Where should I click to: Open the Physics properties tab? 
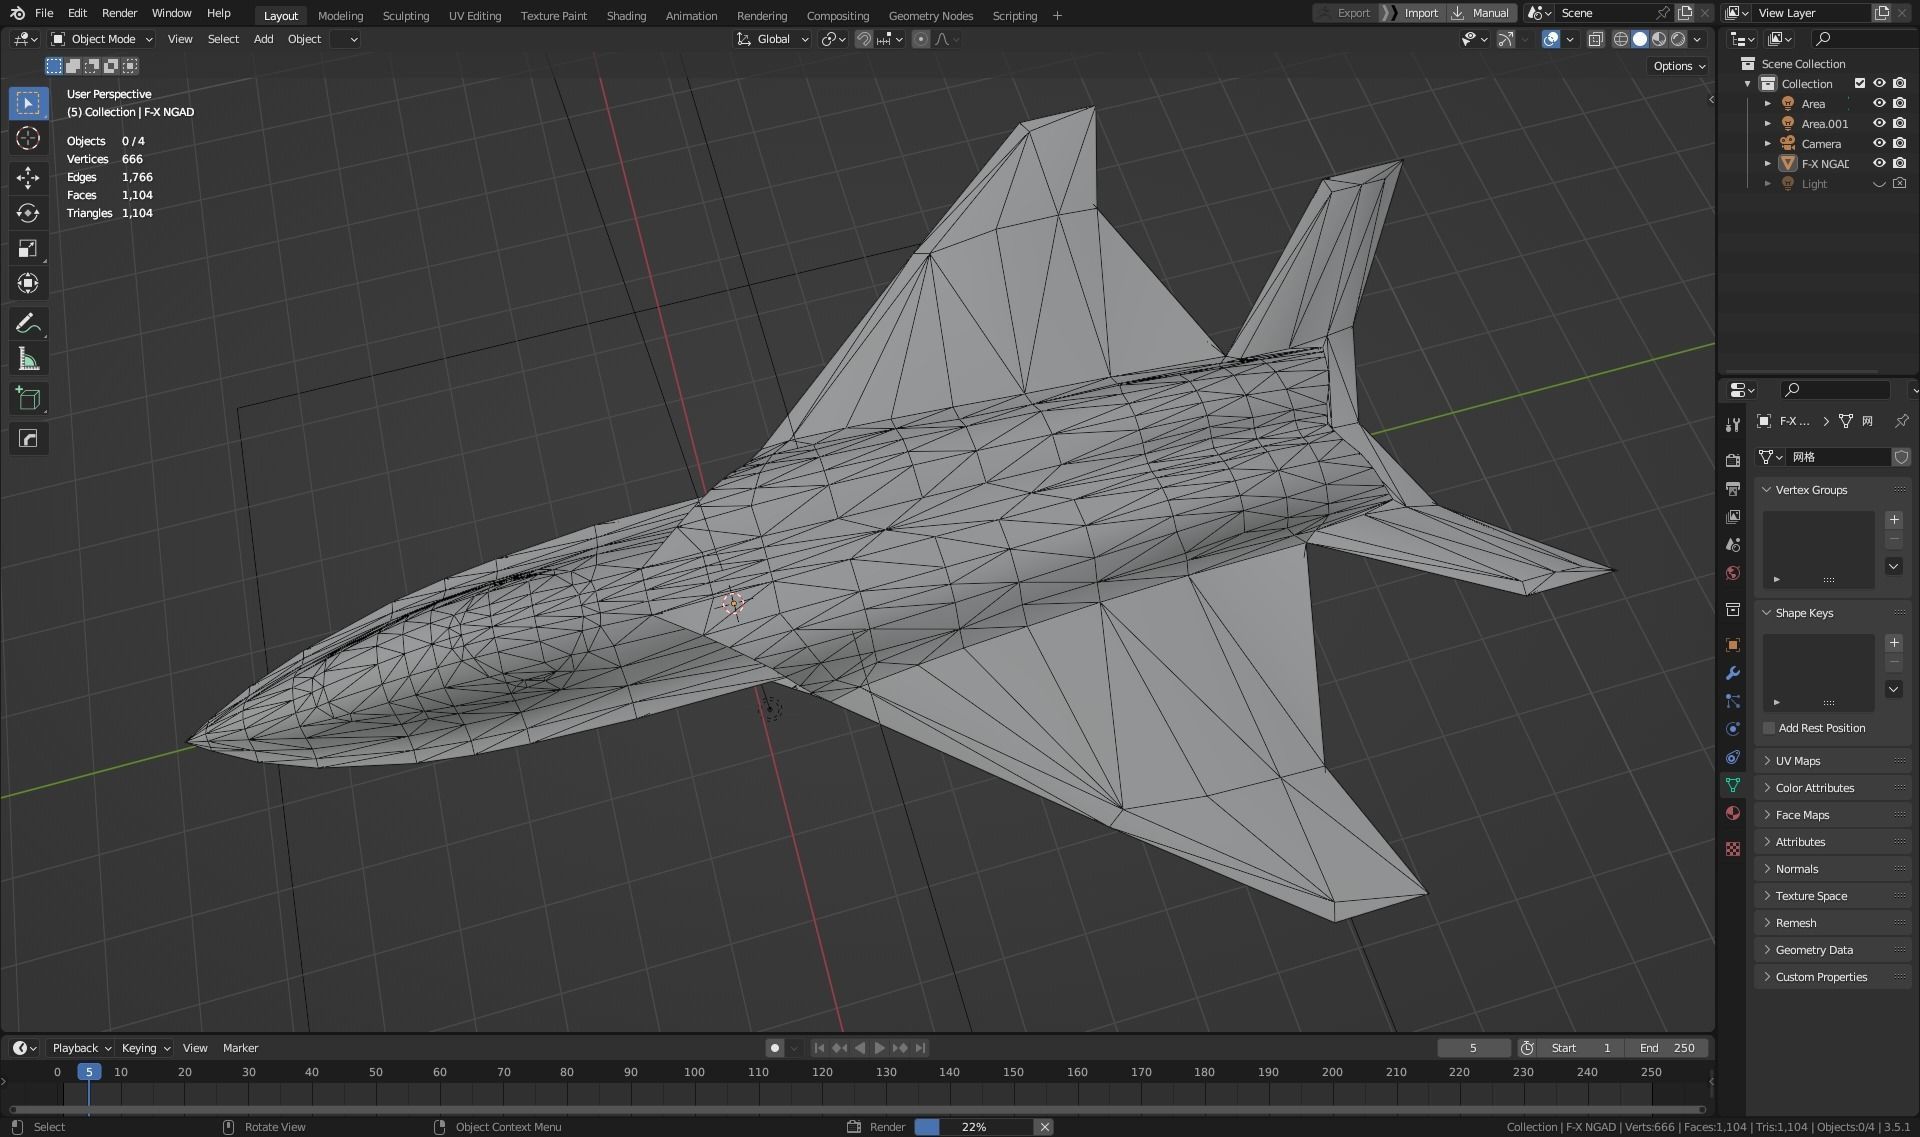tap(1733, 729)
